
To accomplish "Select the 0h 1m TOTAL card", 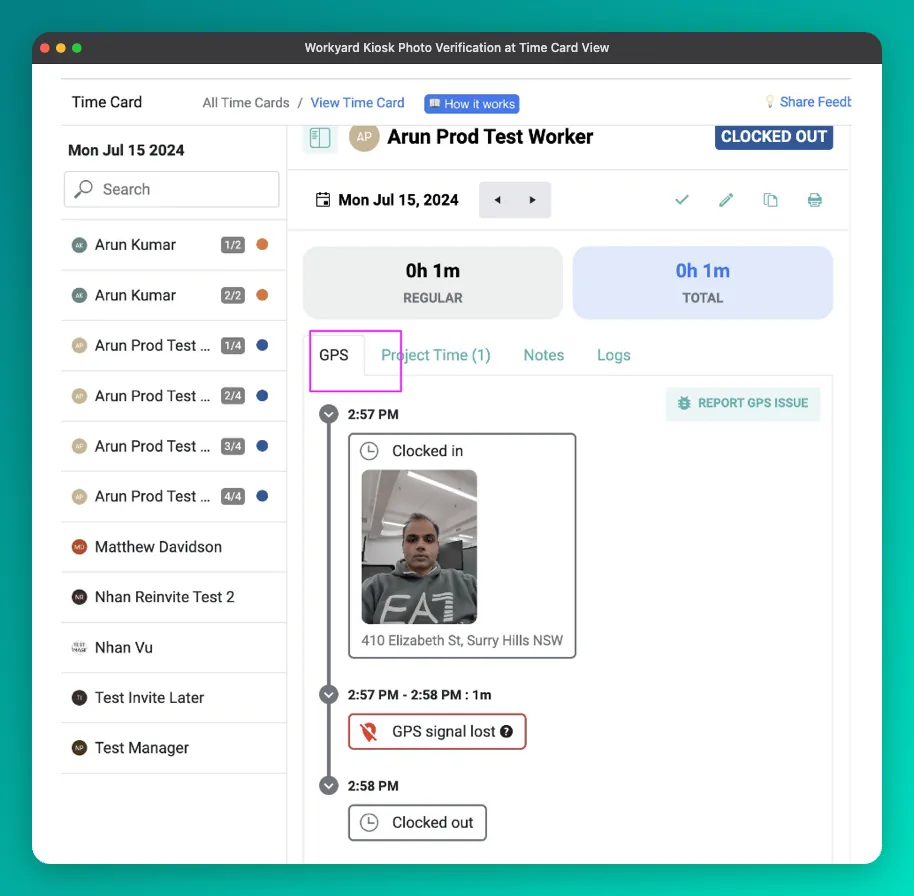I will pyautogui.click(x=702, y=283).
